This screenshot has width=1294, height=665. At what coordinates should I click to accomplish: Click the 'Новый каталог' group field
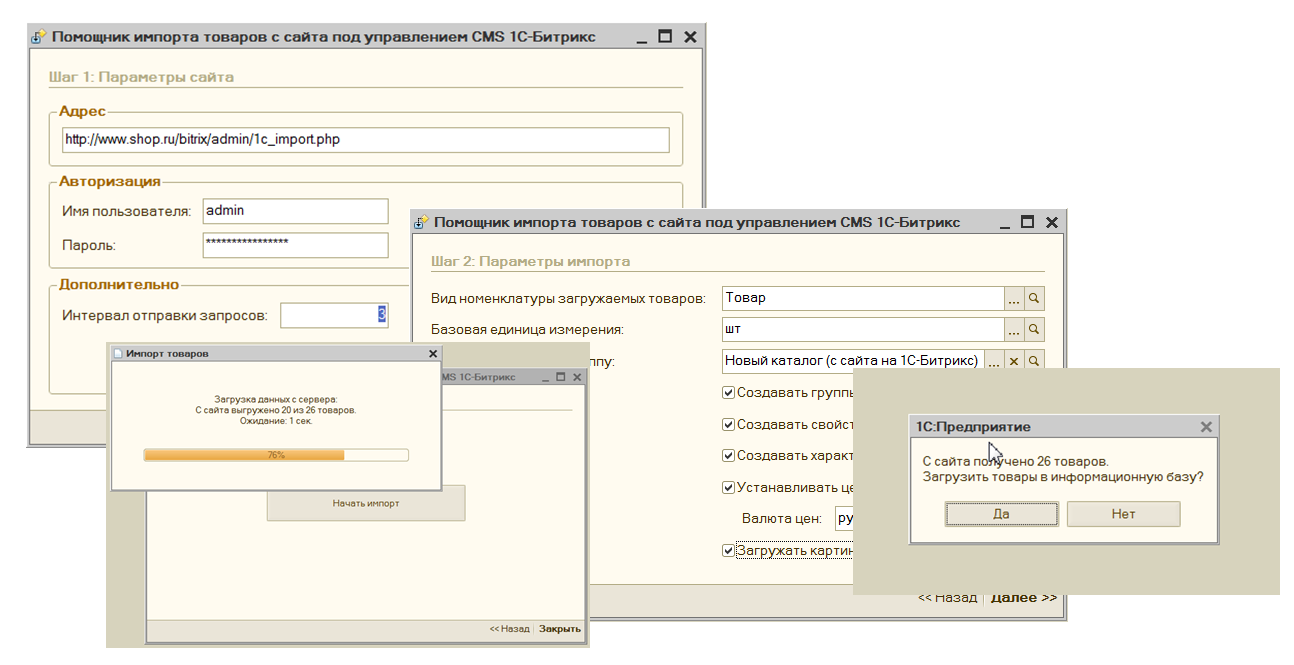(852, 361)
